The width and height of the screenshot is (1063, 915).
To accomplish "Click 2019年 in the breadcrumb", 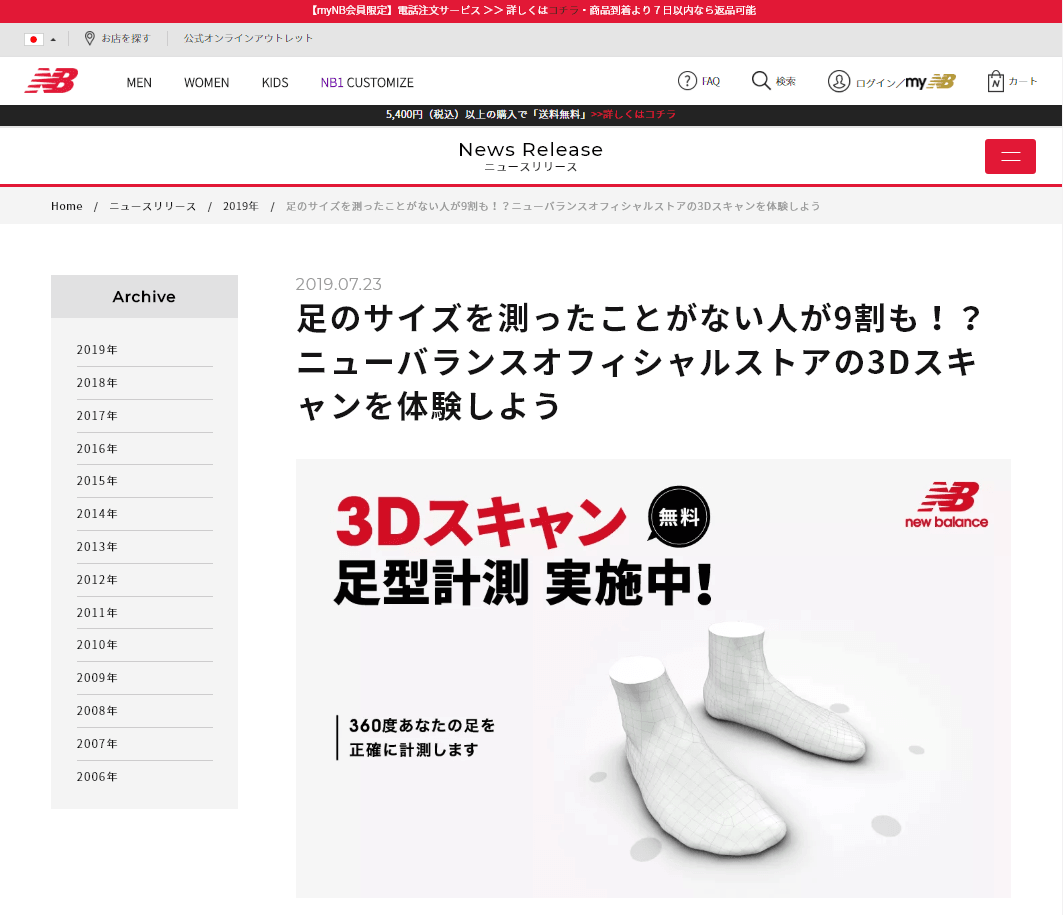I will click(x=241, y=206).
